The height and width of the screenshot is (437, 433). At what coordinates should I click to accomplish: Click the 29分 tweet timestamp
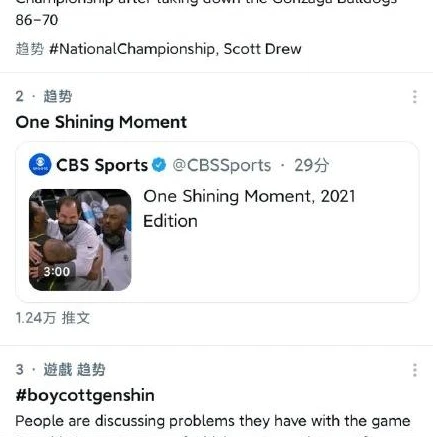coord(312,165)
